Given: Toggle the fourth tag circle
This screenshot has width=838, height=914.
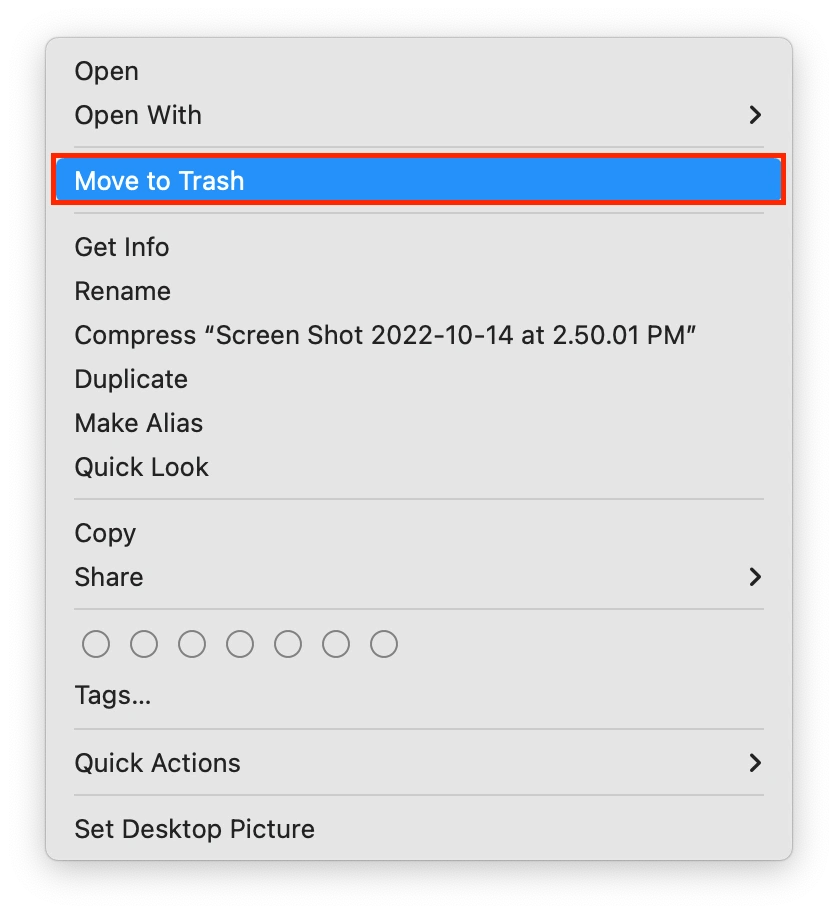Looking at the screenshot, I should [240, 644].
